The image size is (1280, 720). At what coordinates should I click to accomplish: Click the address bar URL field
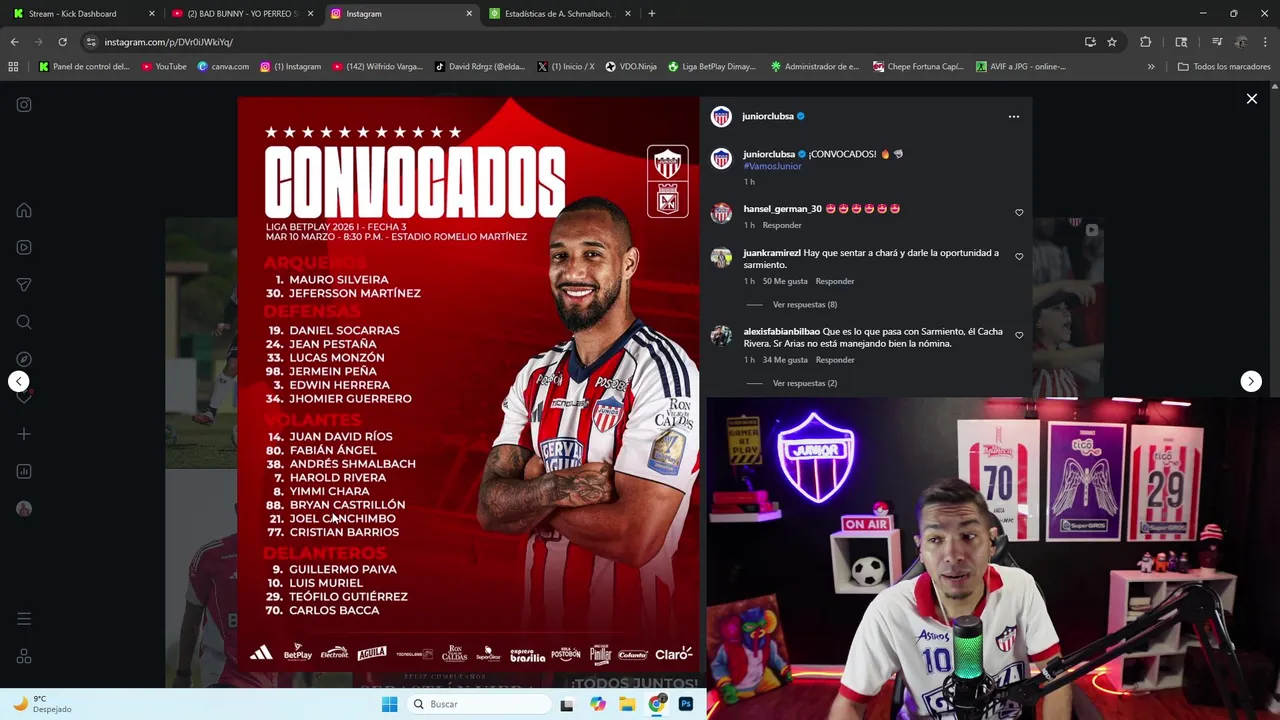(x=580, y=42)
